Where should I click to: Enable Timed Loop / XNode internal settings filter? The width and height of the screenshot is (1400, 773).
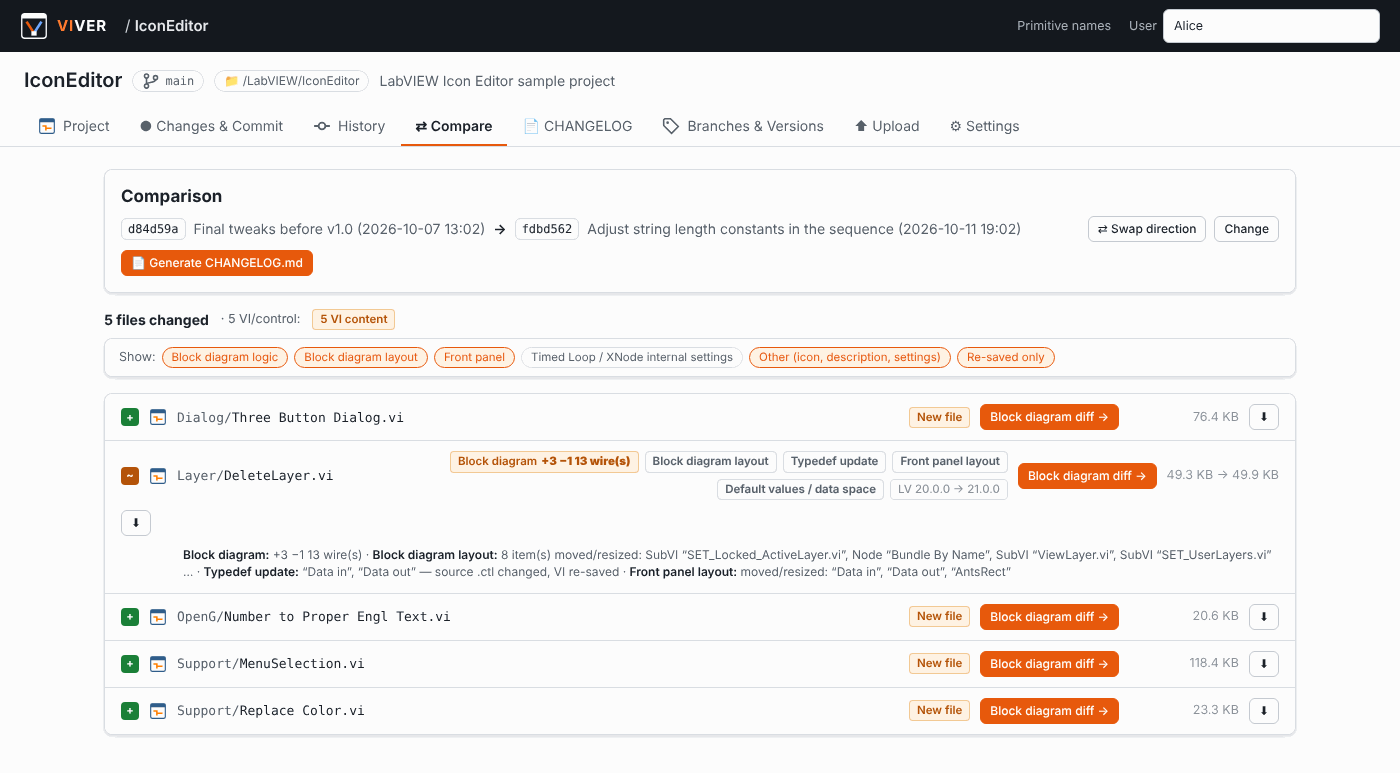632,357
